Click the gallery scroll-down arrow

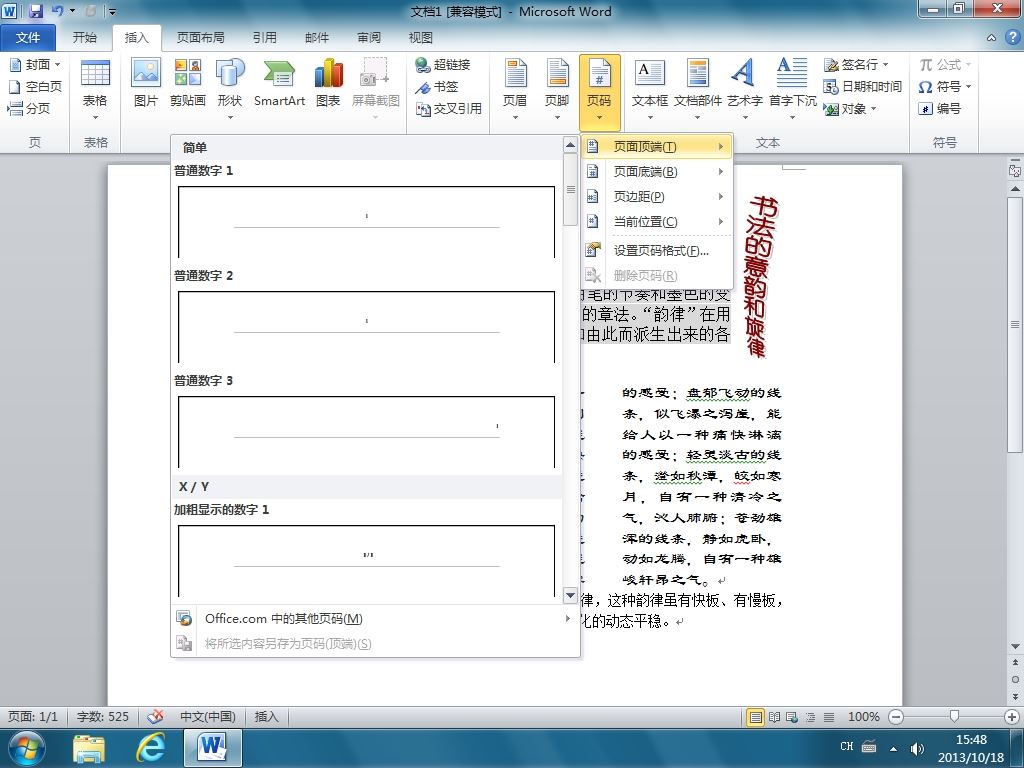coord(570,596)
